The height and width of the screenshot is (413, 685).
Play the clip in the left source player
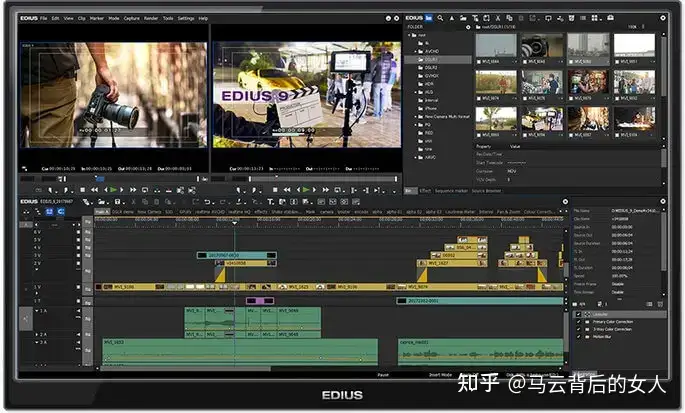(x=113, y=190)
